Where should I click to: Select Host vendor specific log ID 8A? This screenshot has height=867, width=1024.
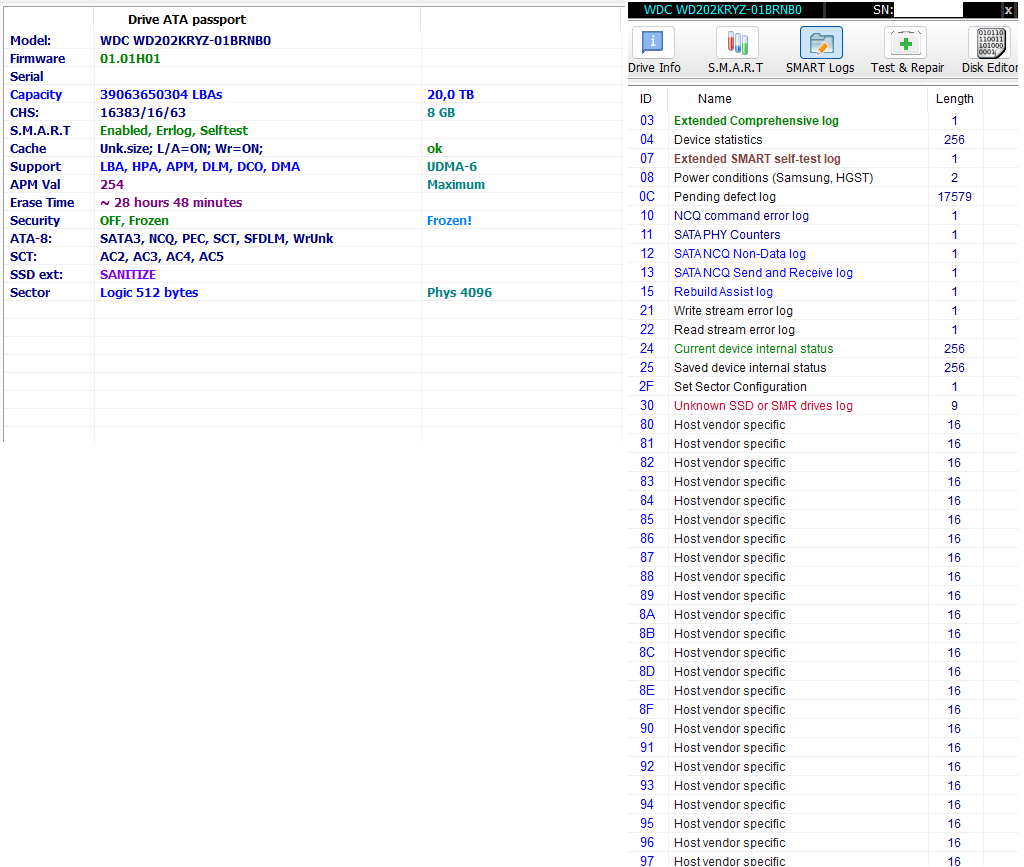click(823, 614)
